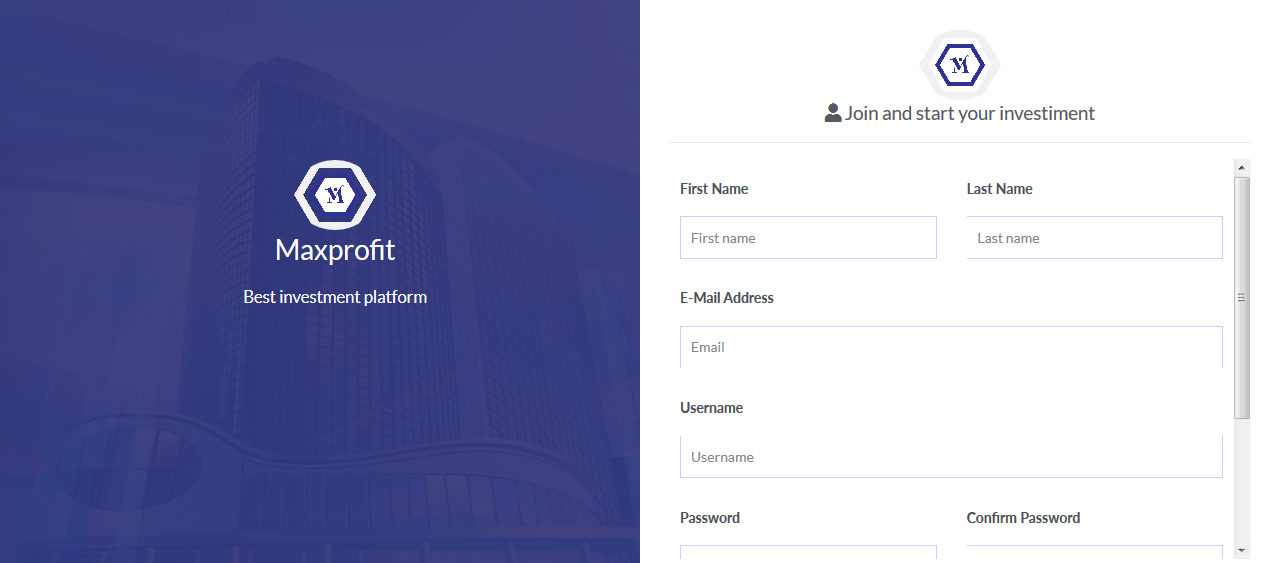
Task: Click the Password input field
Action: click(808, 552)
